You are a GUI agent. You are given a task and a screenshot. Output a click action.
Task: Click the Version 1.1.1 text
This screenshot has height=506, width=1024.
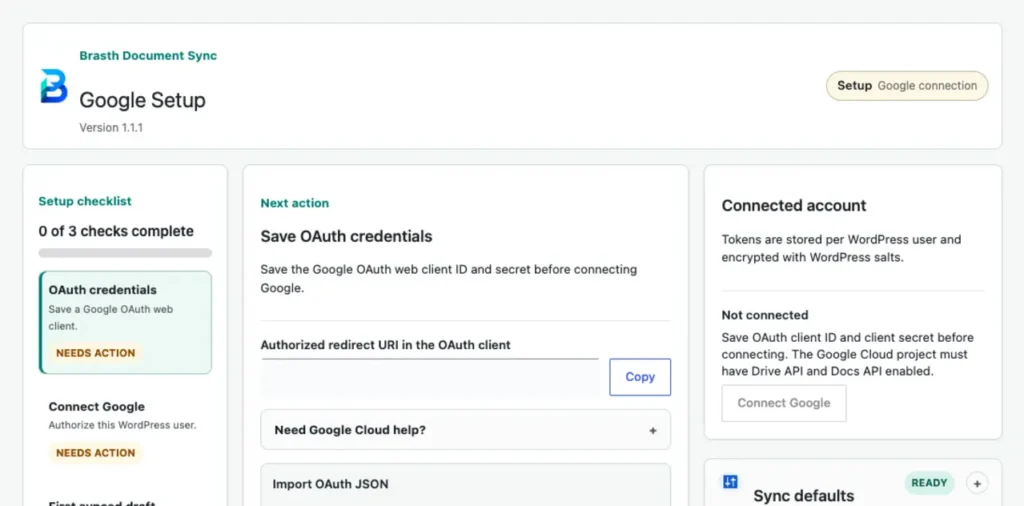111,128
